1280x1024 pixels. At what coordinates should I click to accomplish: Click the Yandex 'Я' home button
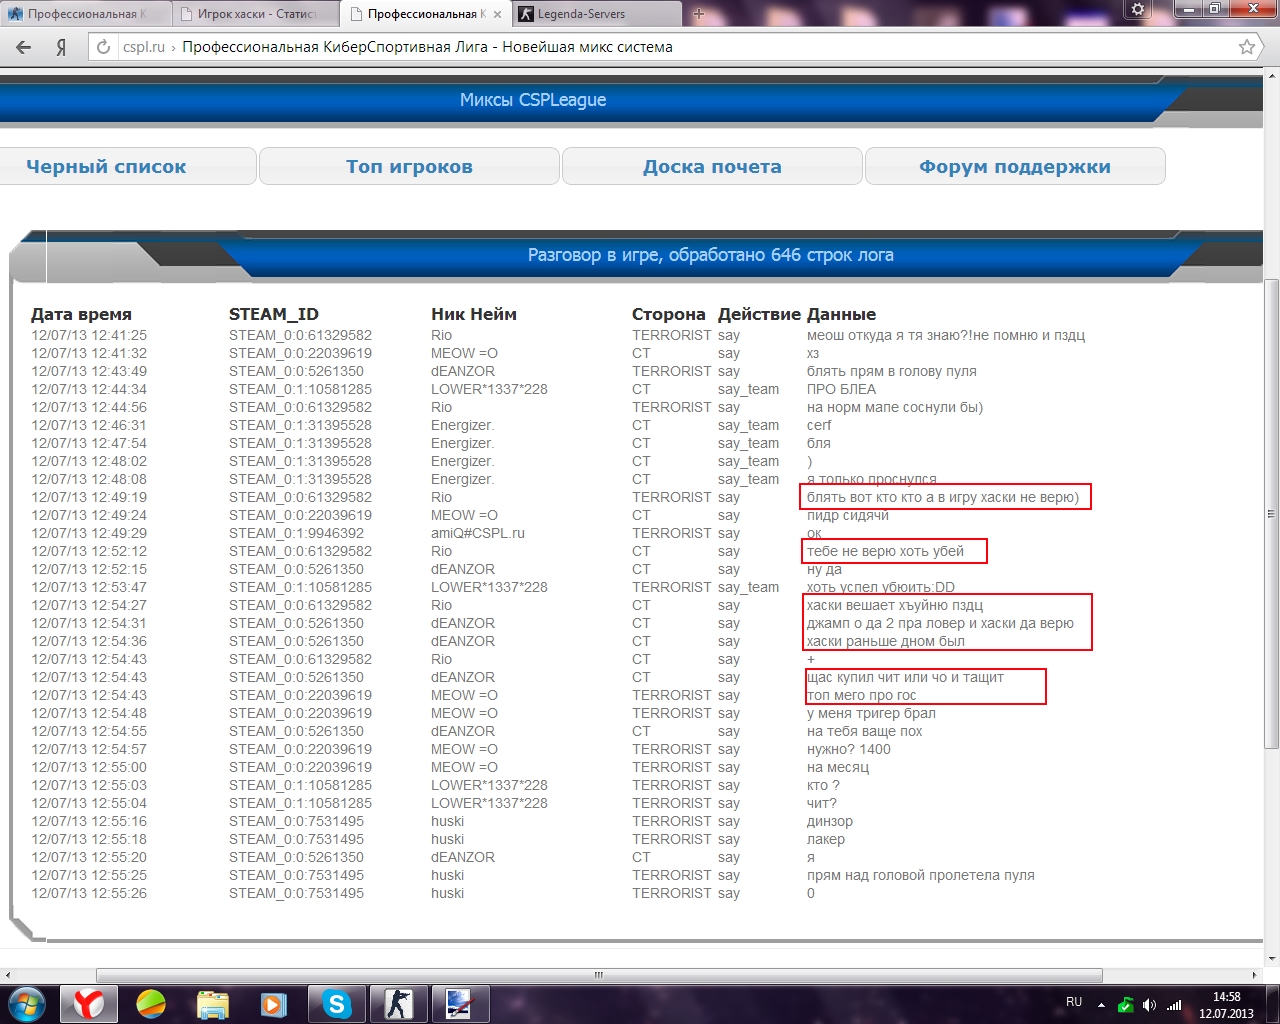point(61,47)
